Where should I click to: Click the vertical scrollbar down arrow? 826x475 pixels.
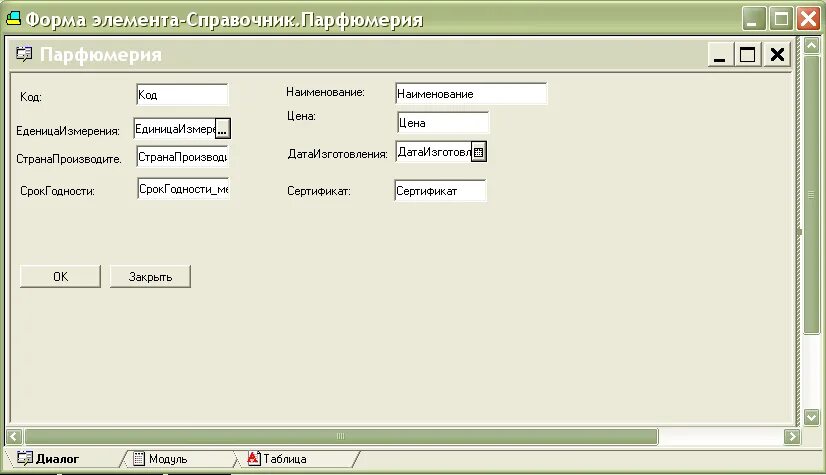(x=811, y=418)
